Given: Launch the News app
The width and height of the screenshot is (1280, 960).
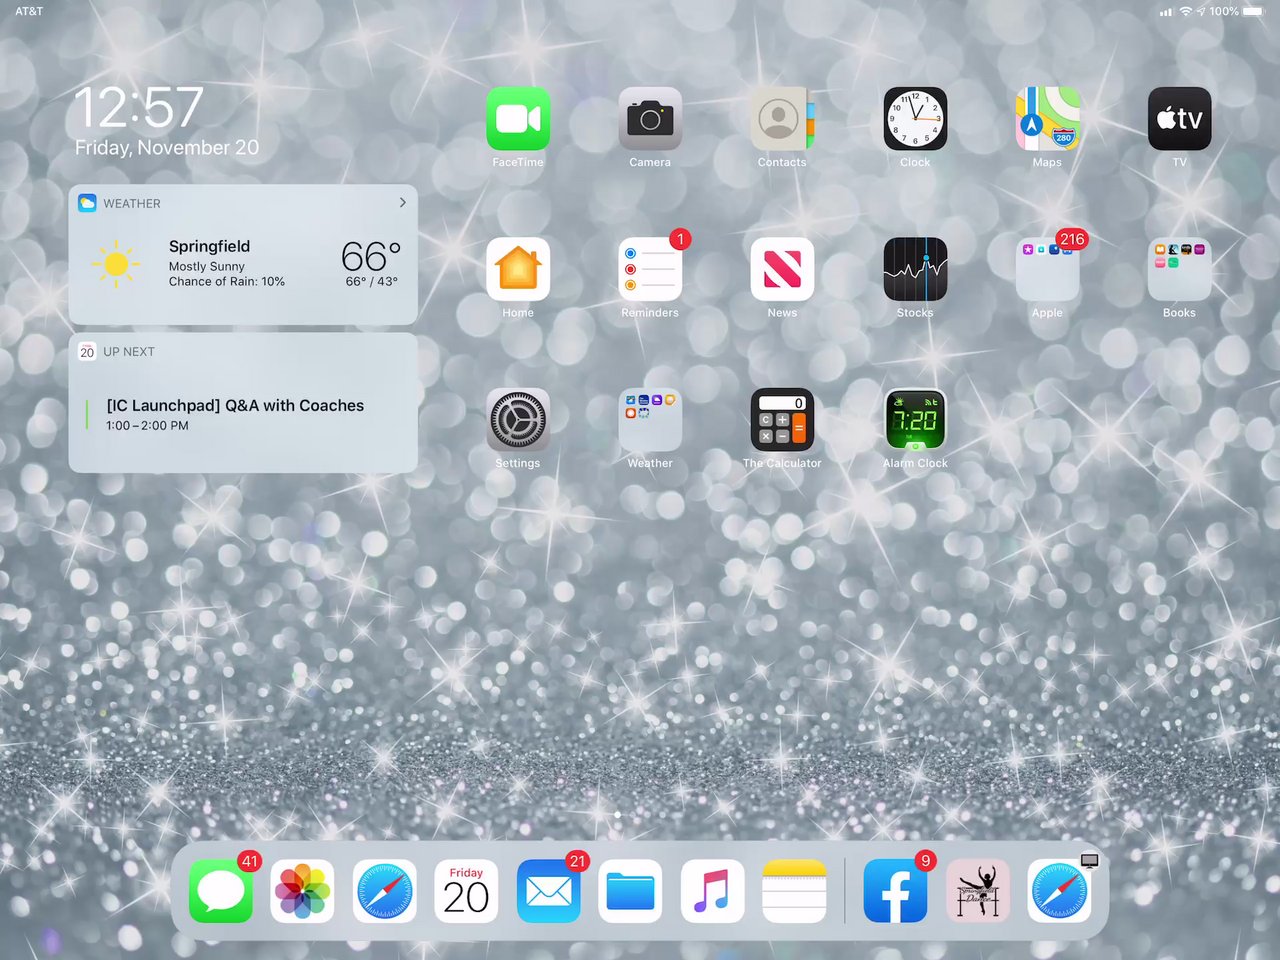Looking at the screenshot, I should pos(782,269).
